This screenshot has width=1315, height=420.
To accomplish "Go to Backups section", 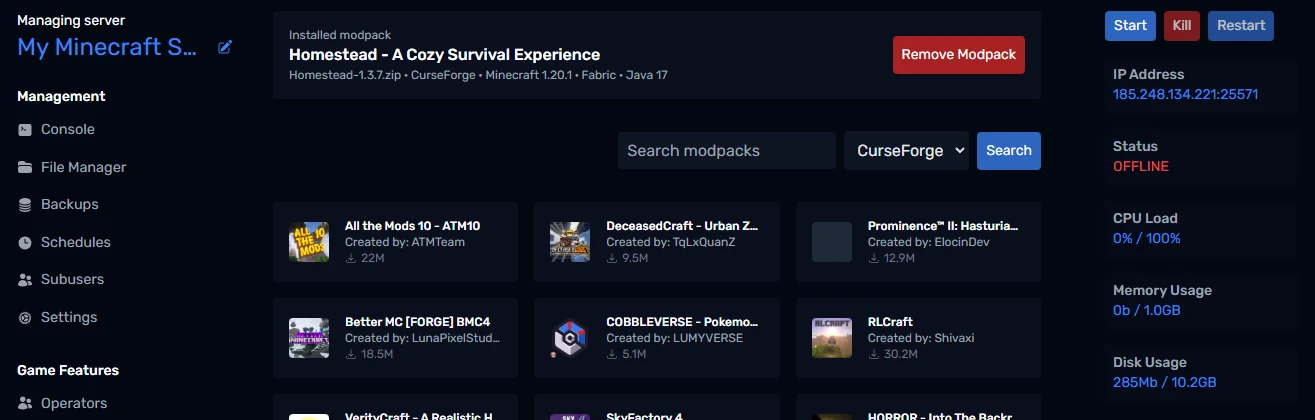I will (x=70, y=205).
